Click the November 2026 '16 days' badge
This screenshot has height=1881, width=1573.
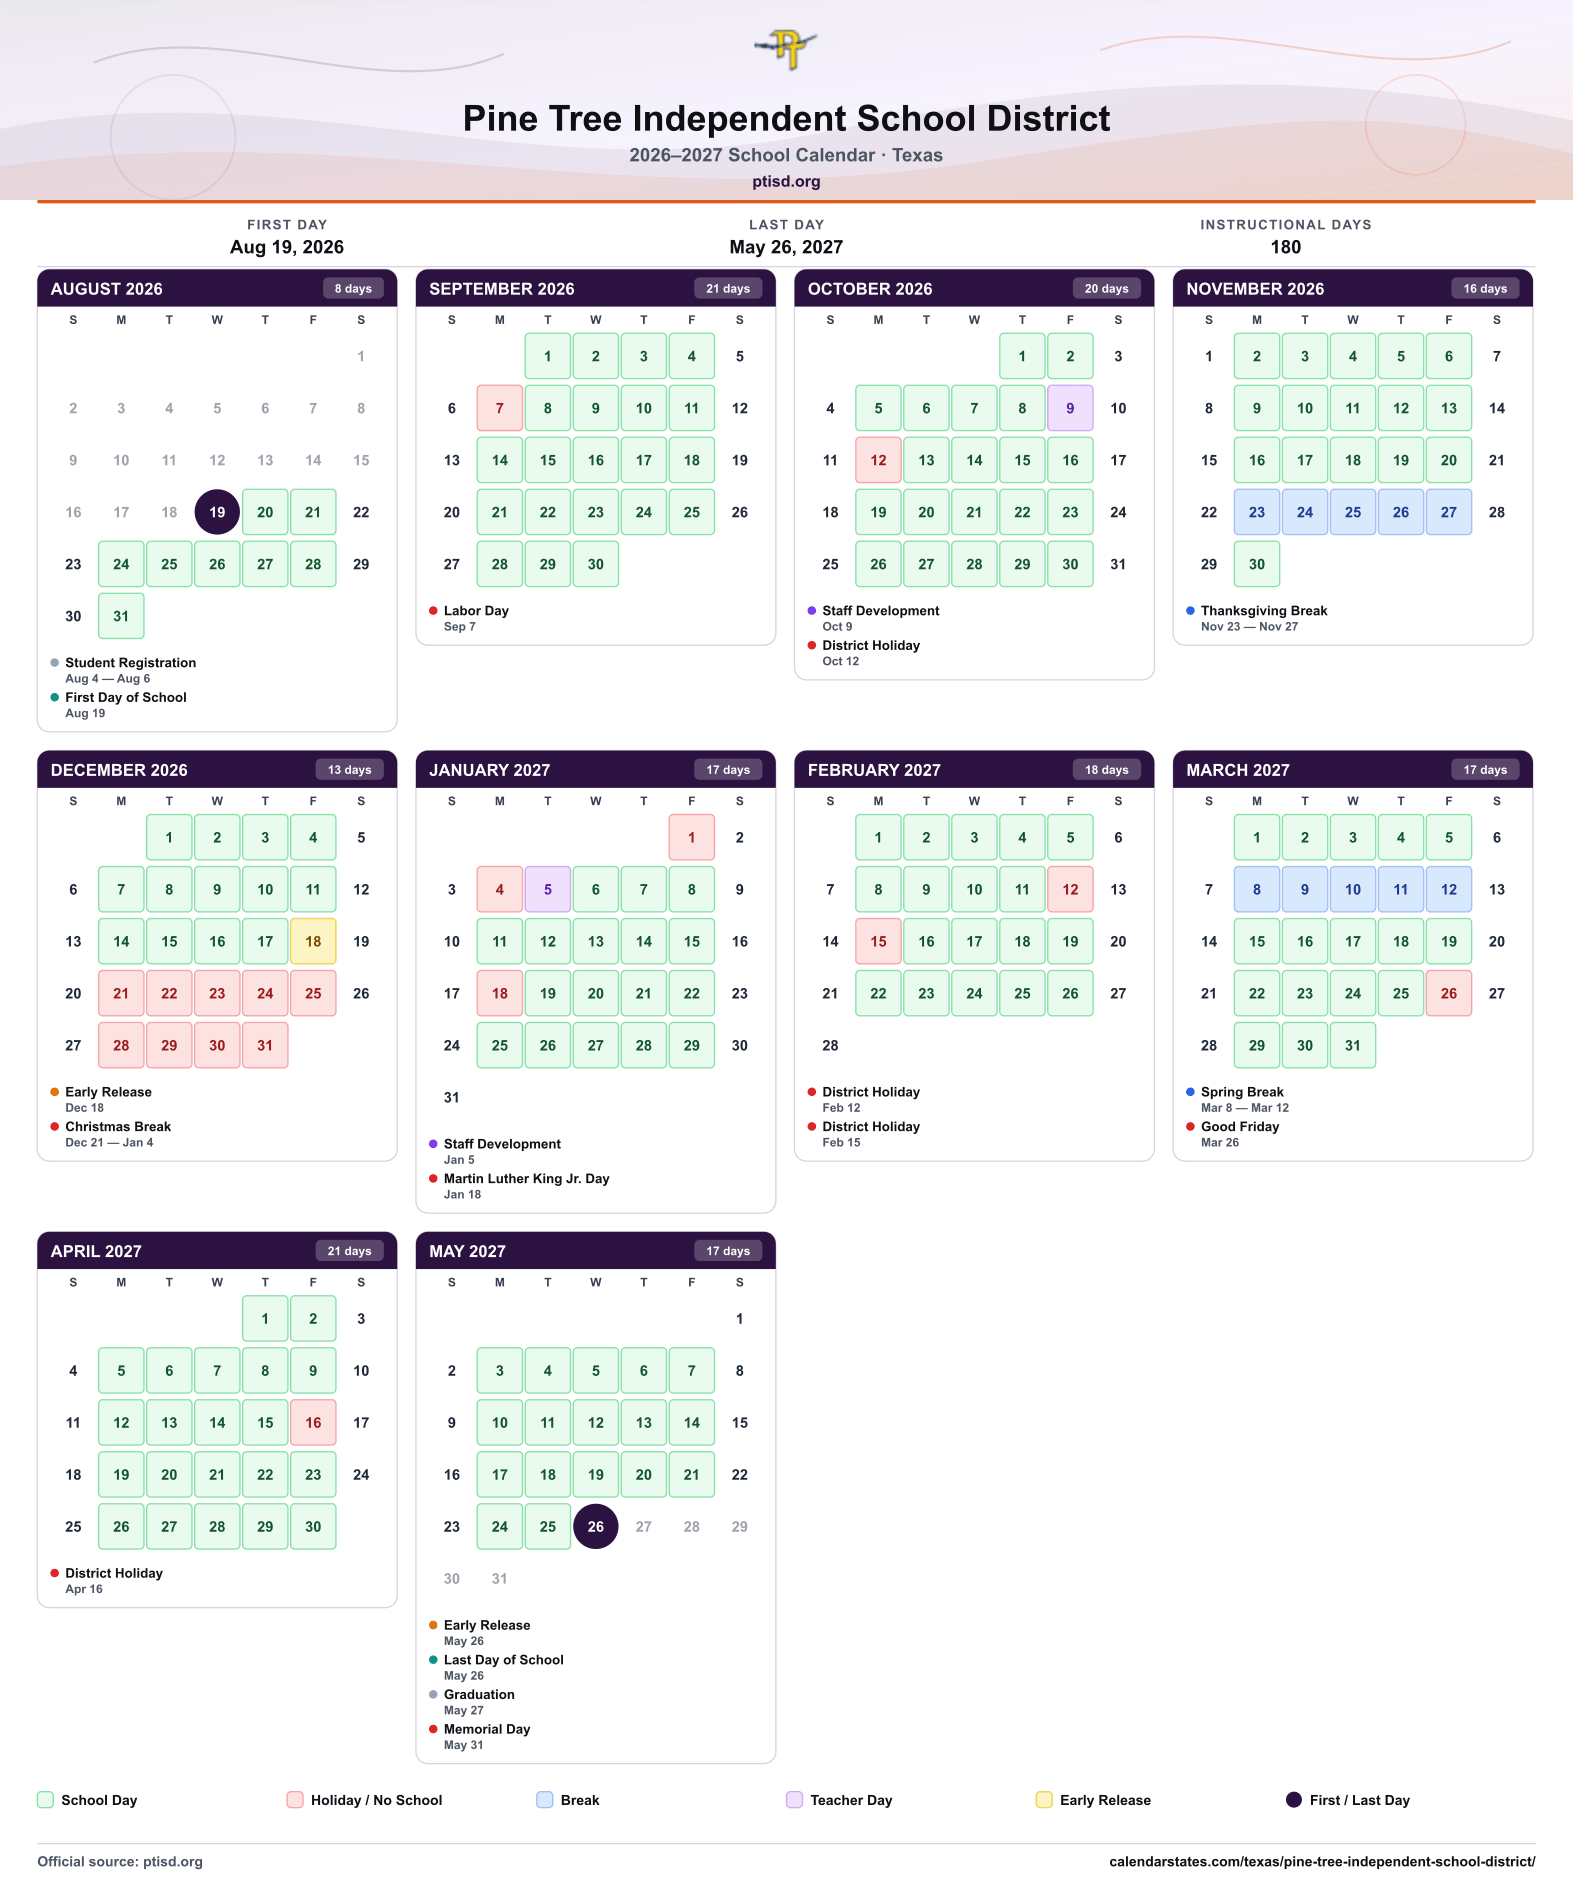click(x=1485, y=288)
